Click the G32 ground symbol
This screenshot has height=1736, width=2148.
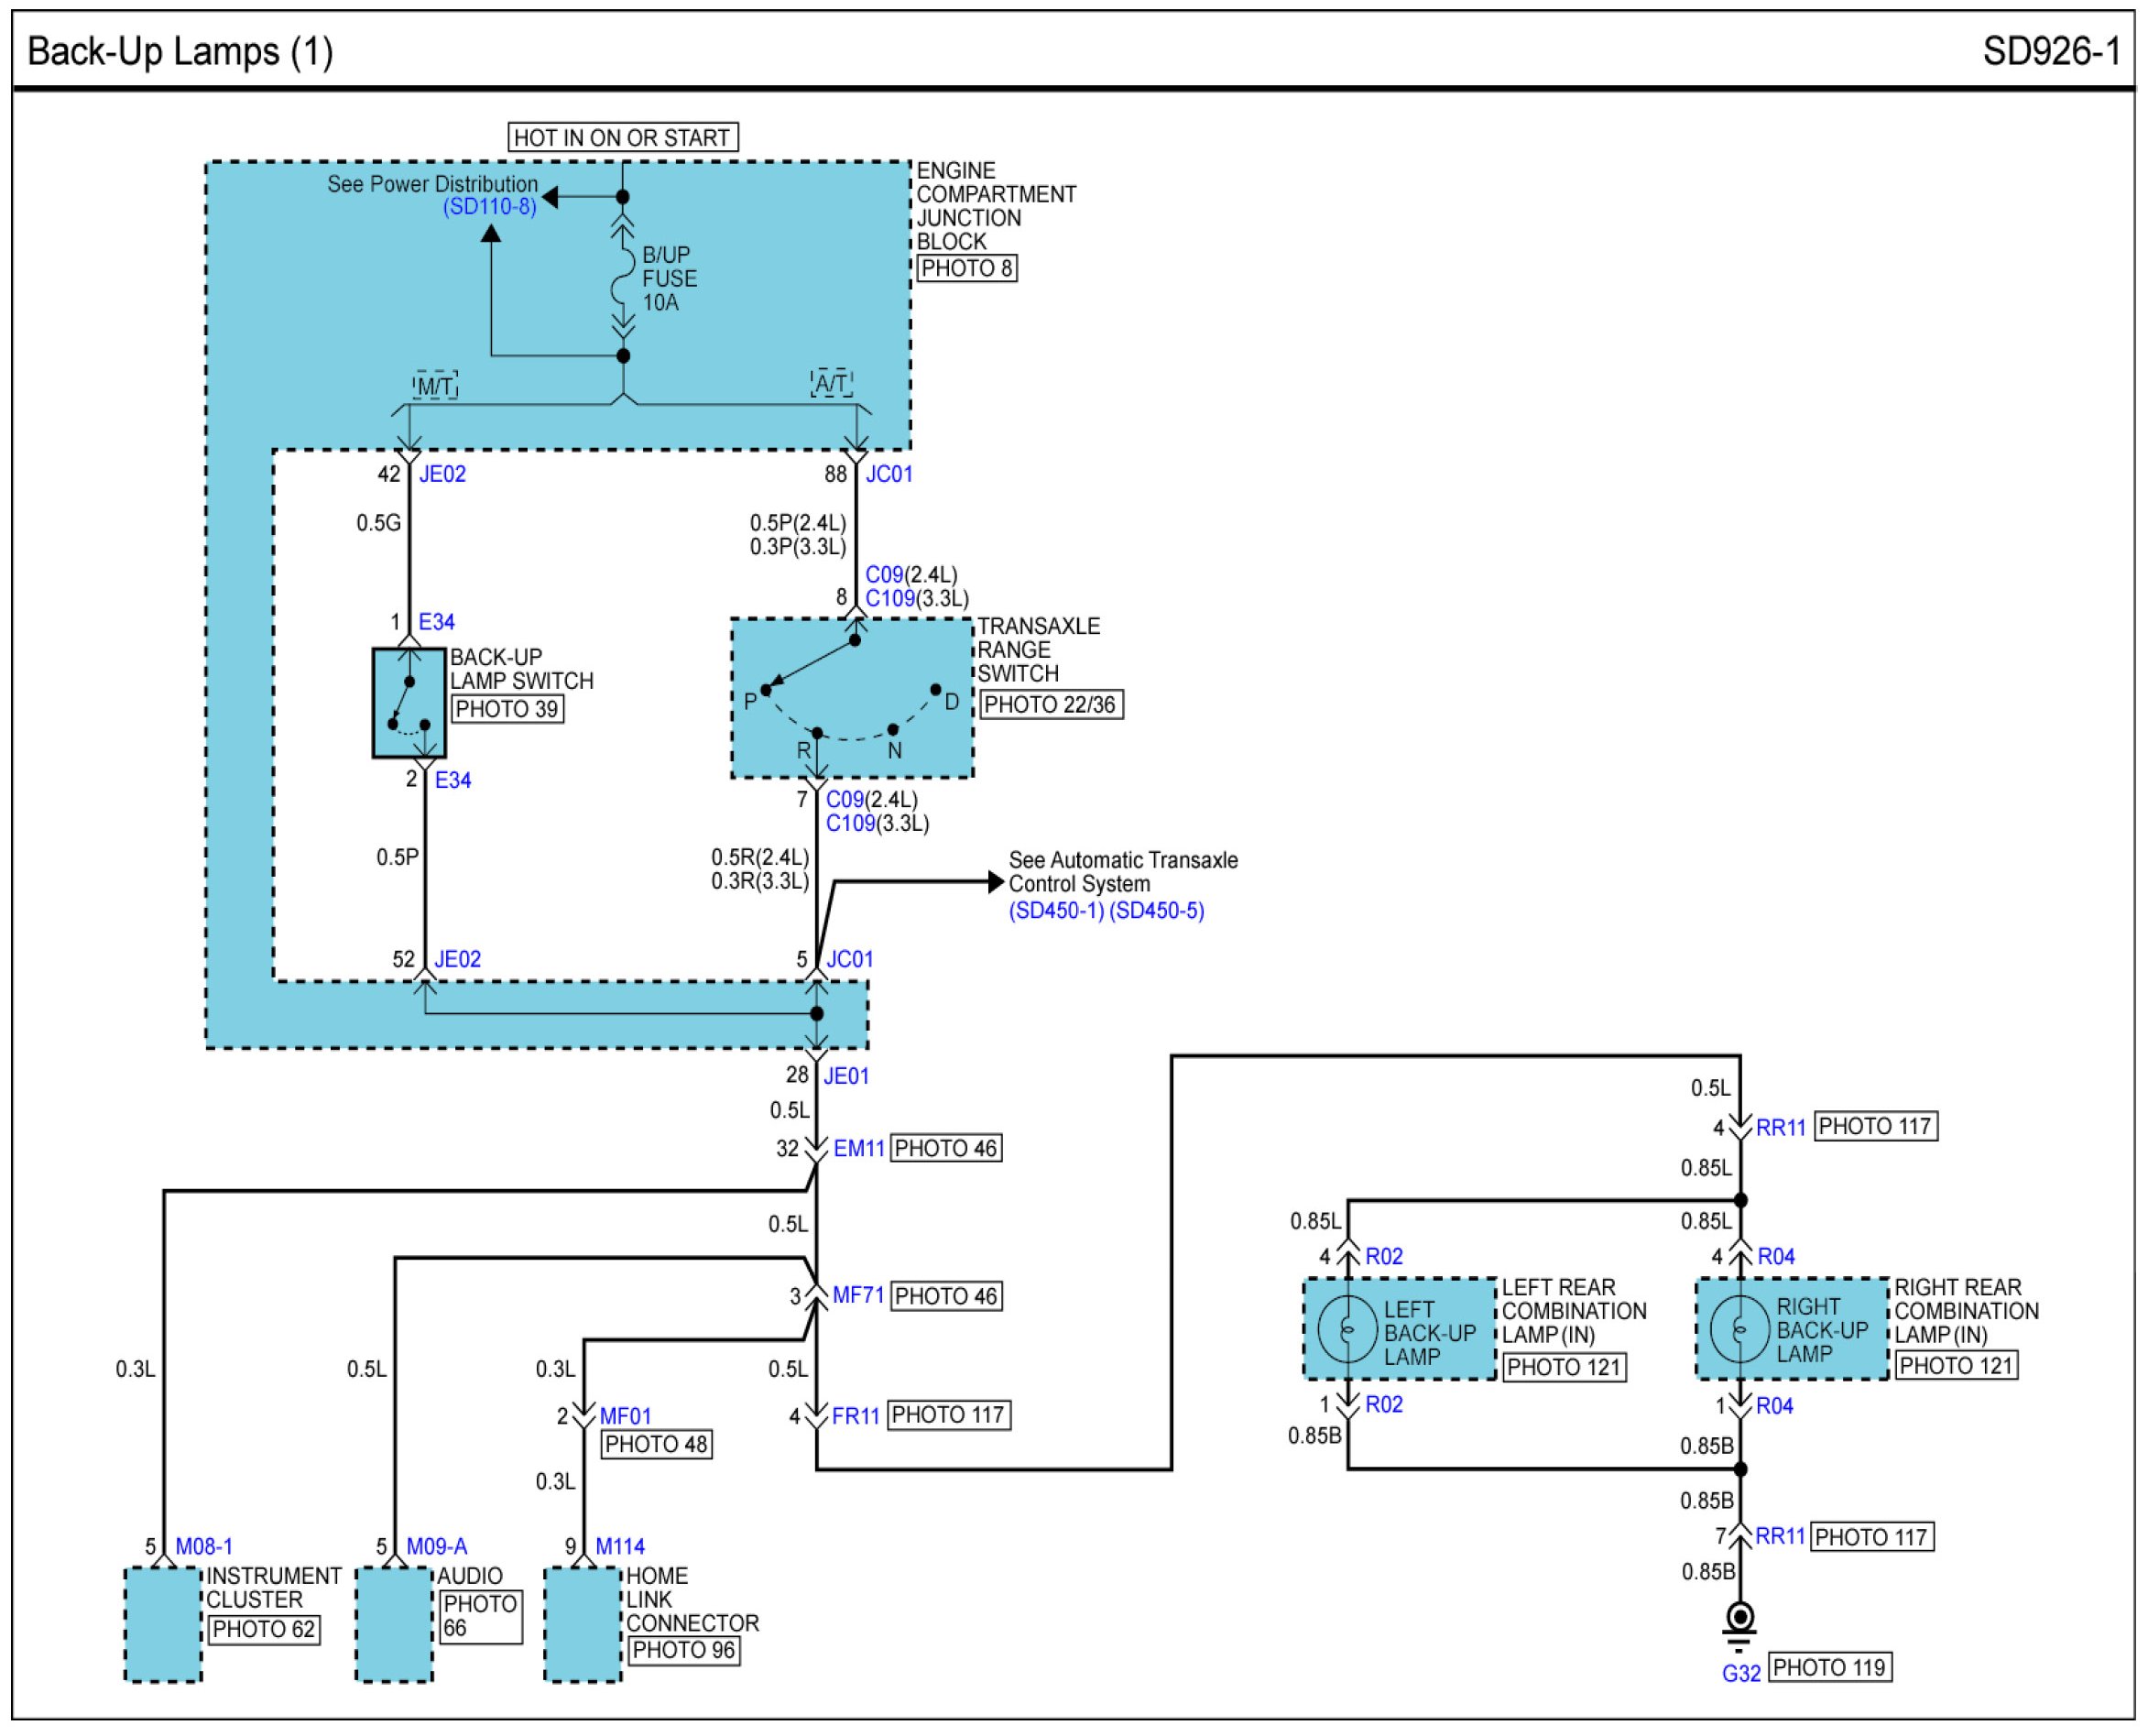click(1740, 1619)
